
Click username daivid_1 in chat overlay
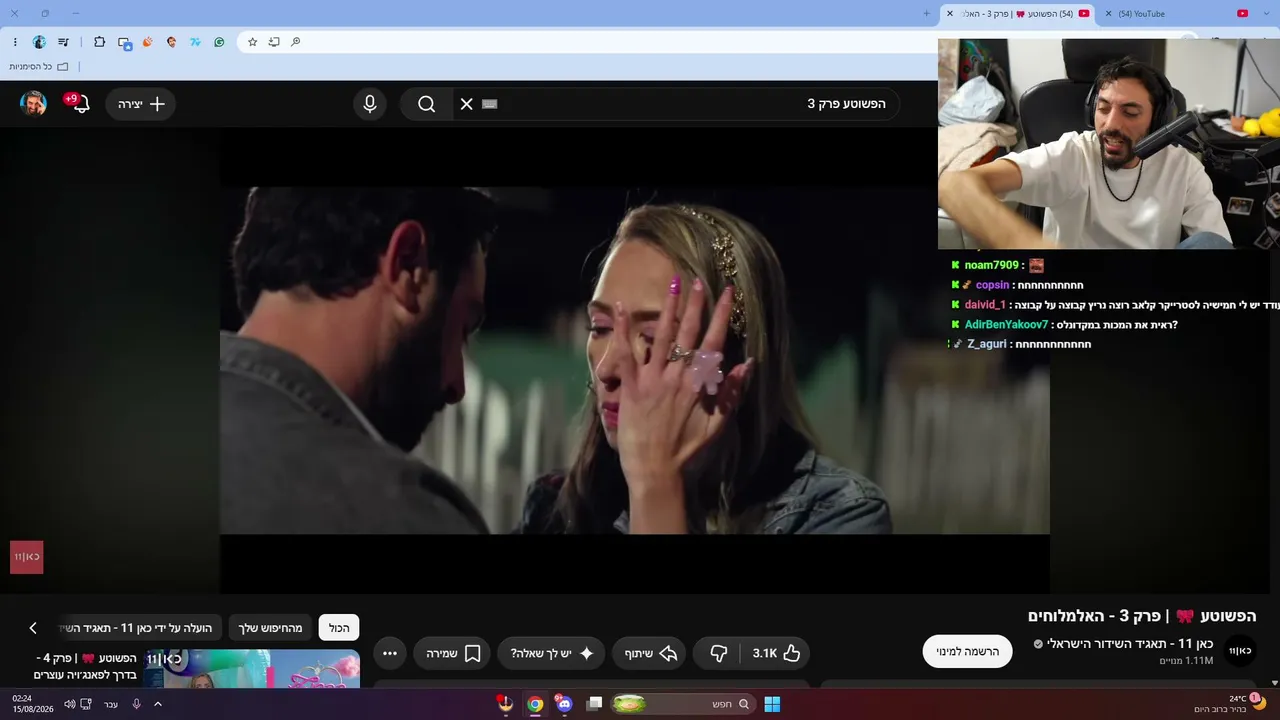point(985,305)
